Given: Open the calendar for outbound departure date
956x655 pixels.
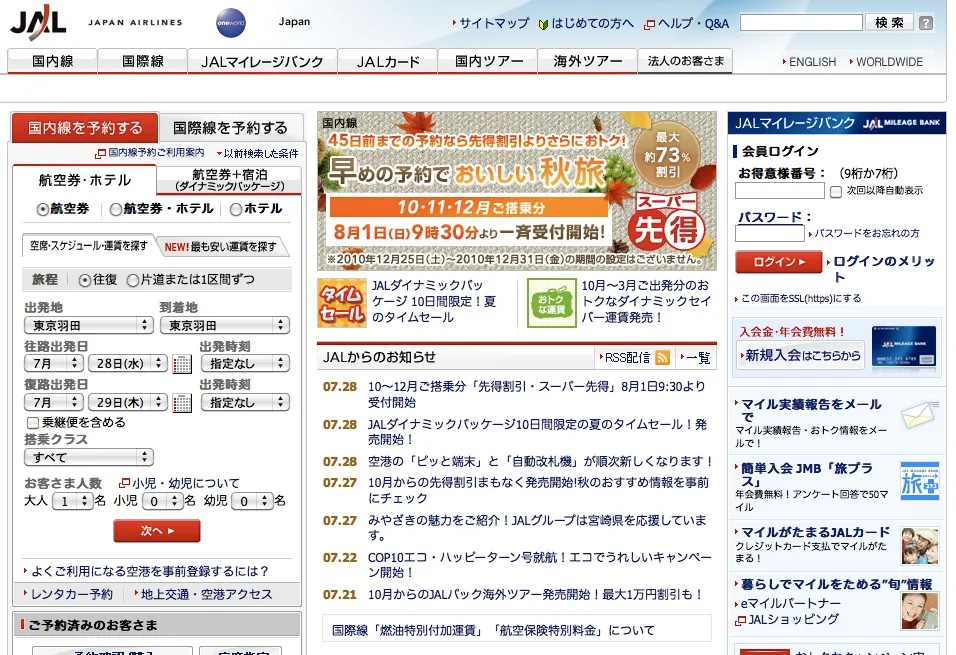Looking at the screenshot, I should coord(182,364).
